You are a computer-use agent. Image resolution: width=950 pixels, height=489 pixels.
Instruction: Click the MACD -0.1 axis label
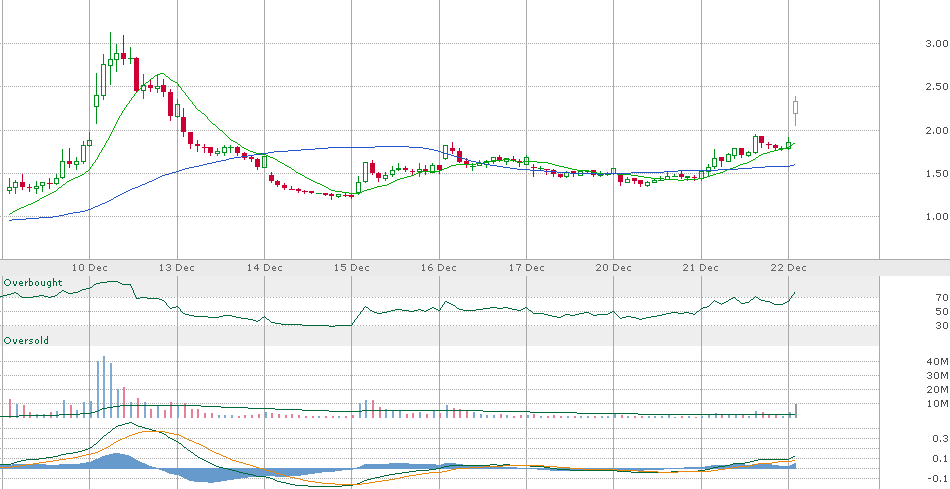(x=938, y=479)
